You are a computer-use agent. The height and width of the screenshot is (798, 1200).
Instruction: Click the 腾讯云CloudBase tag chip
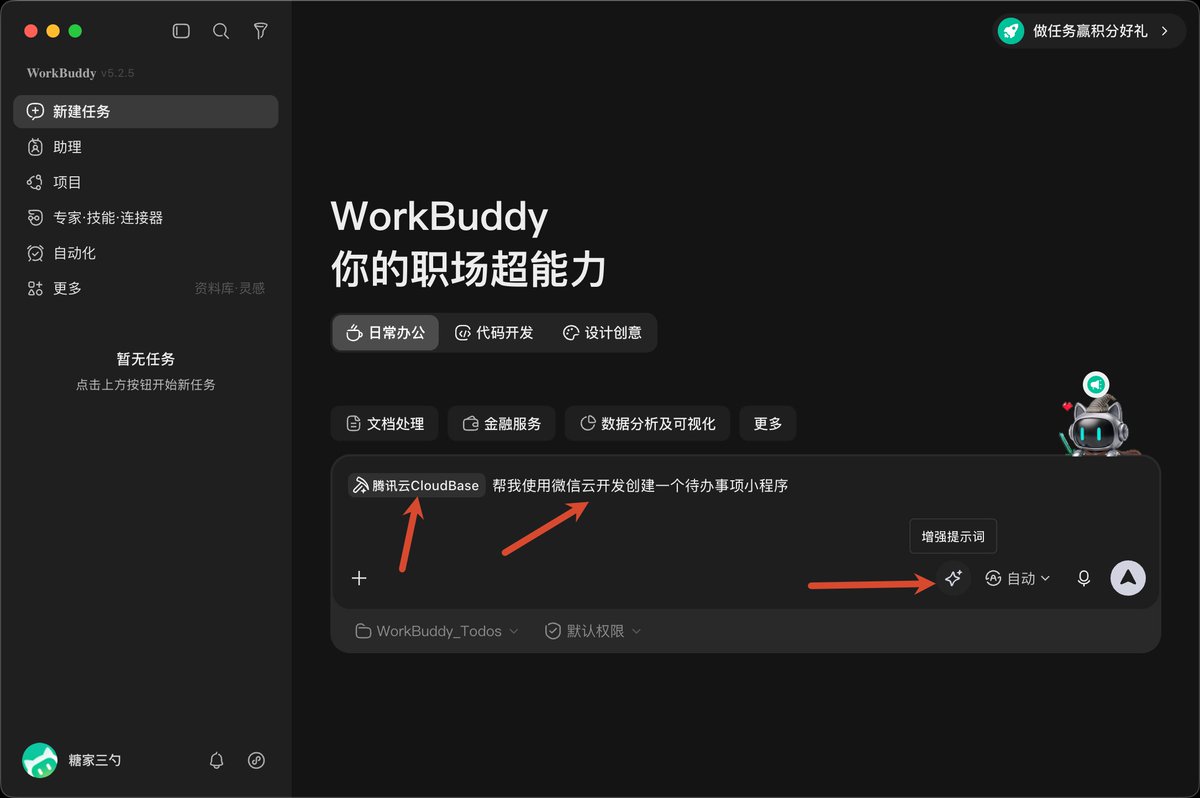point(417,486)
